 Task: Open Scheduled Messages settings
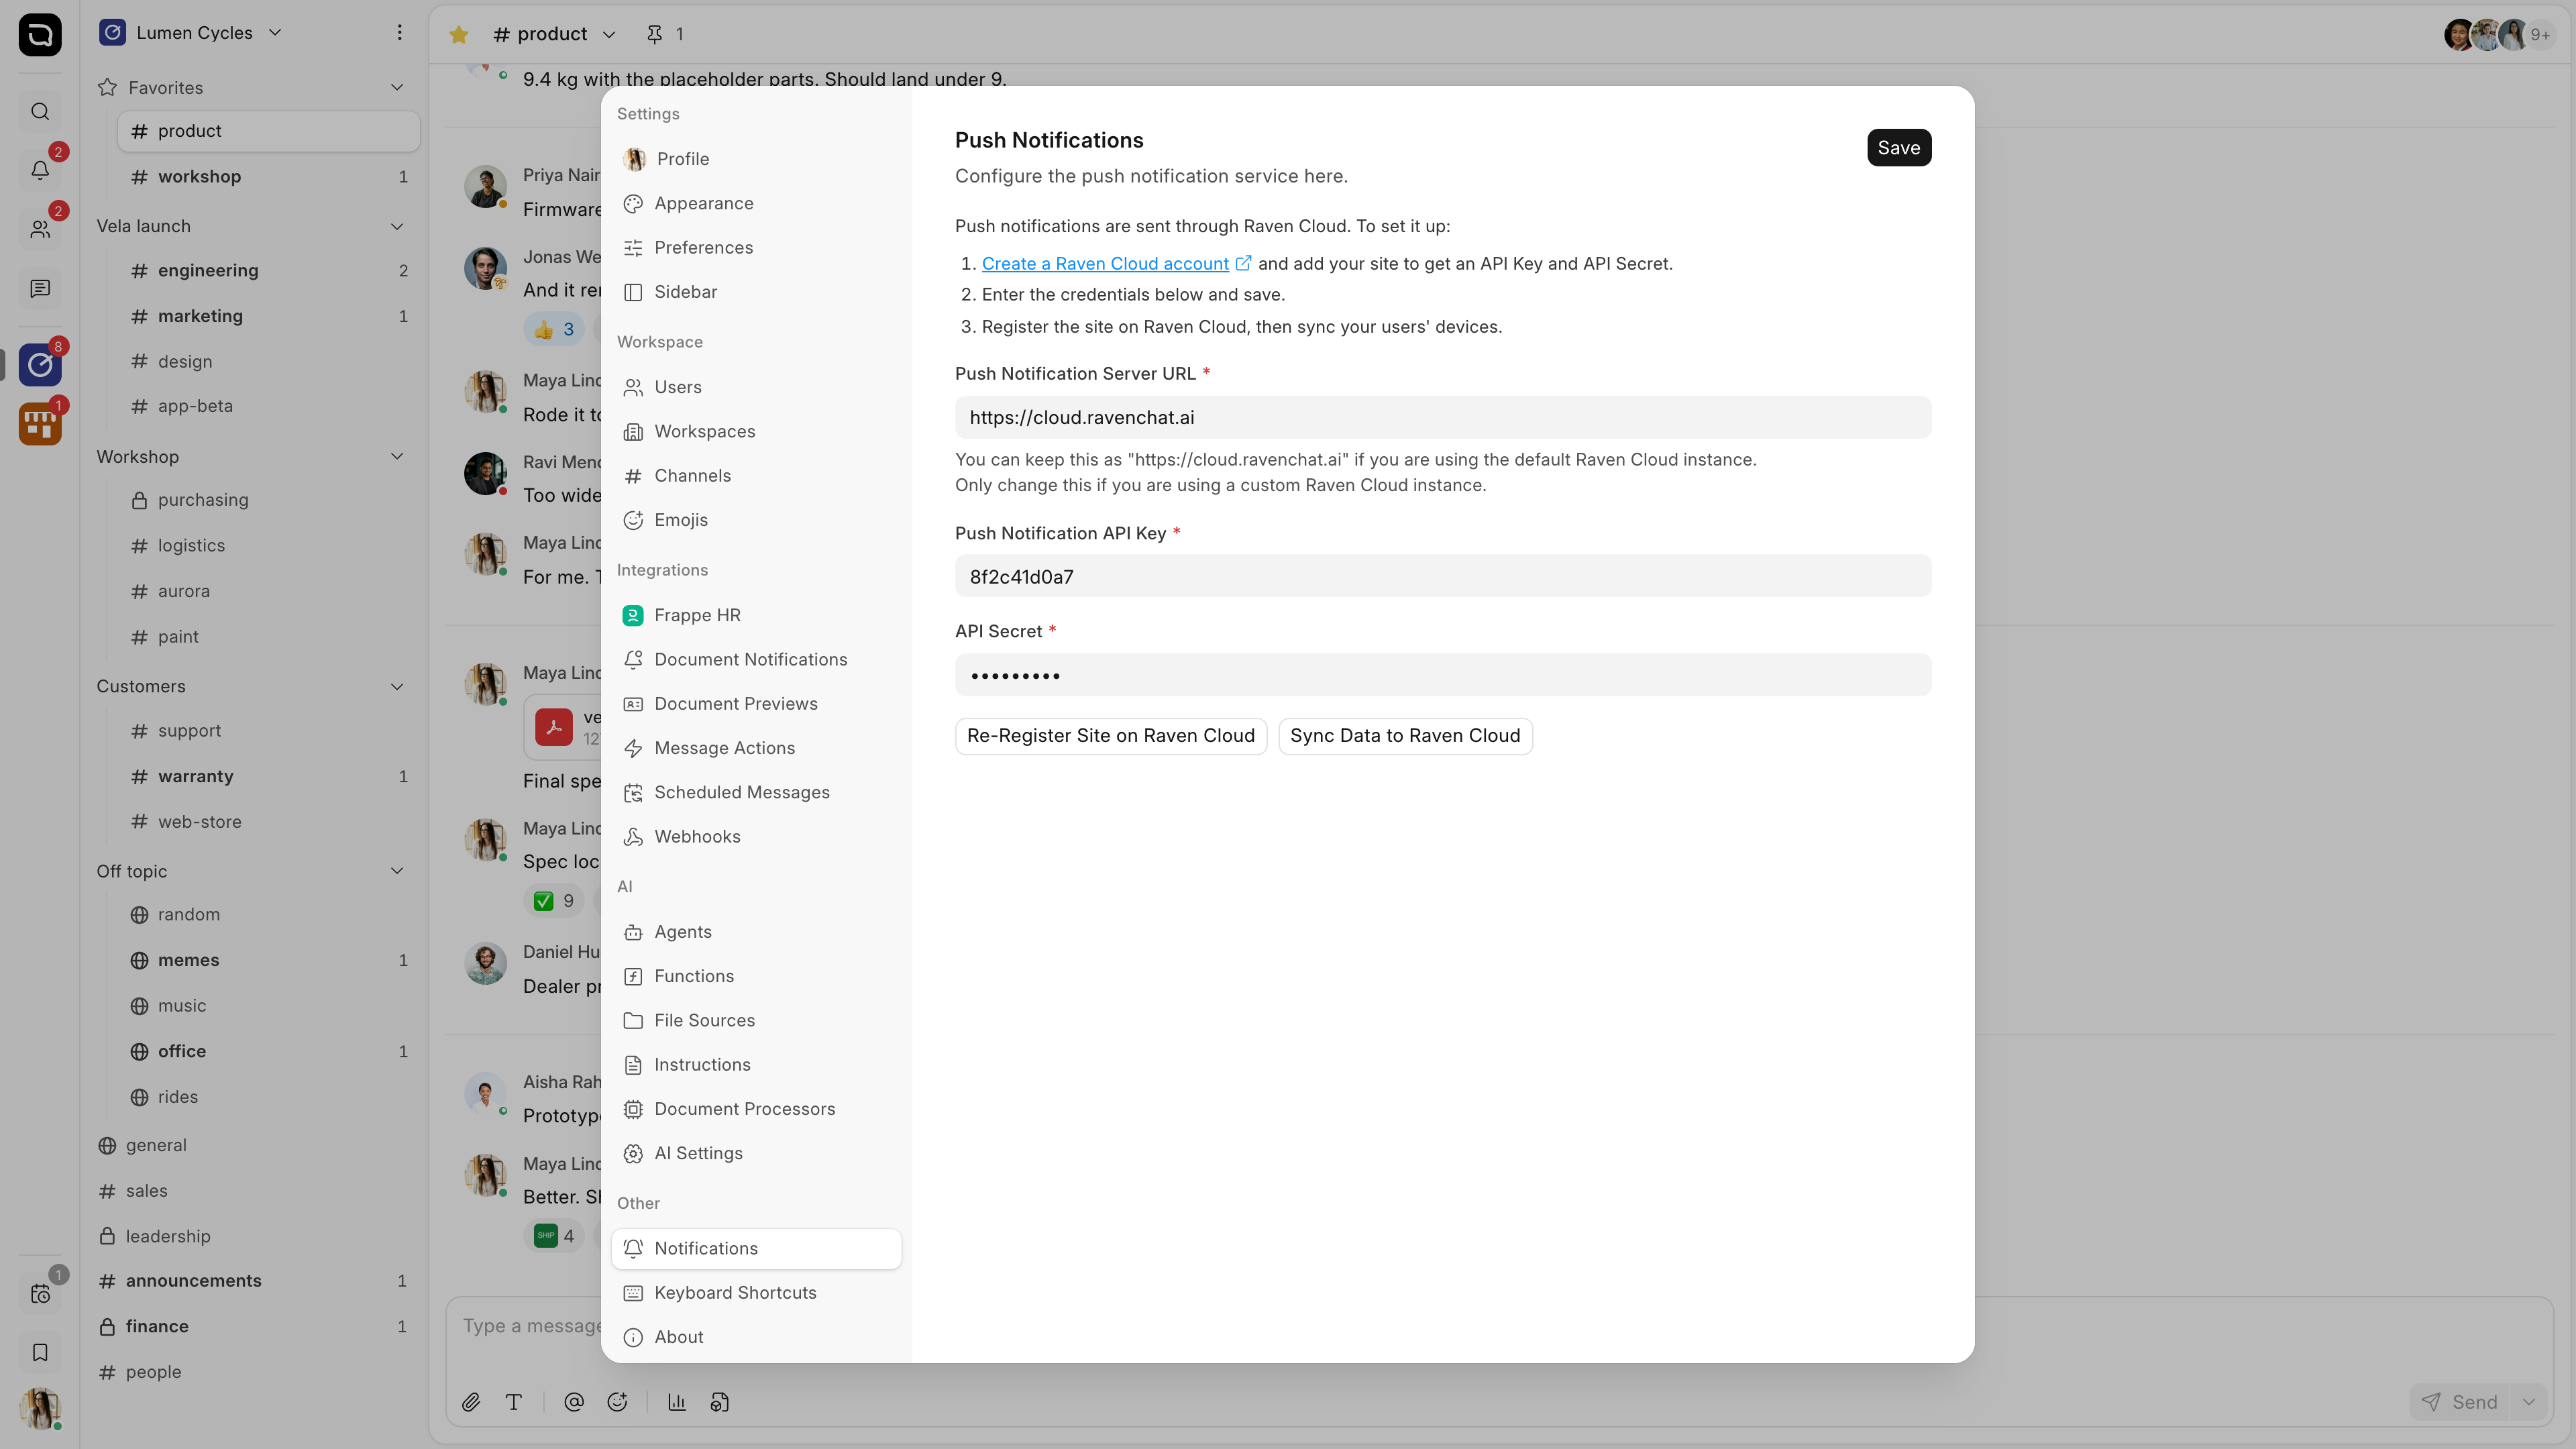(x=756, y=792)
